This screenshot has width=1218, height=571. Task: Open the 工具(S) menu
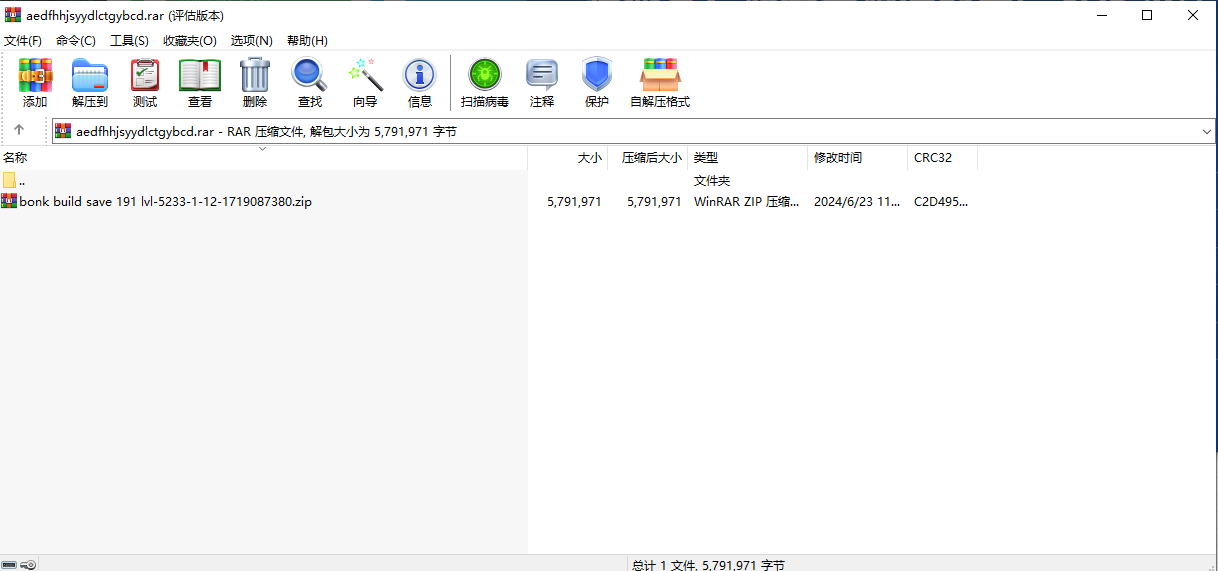129,41
